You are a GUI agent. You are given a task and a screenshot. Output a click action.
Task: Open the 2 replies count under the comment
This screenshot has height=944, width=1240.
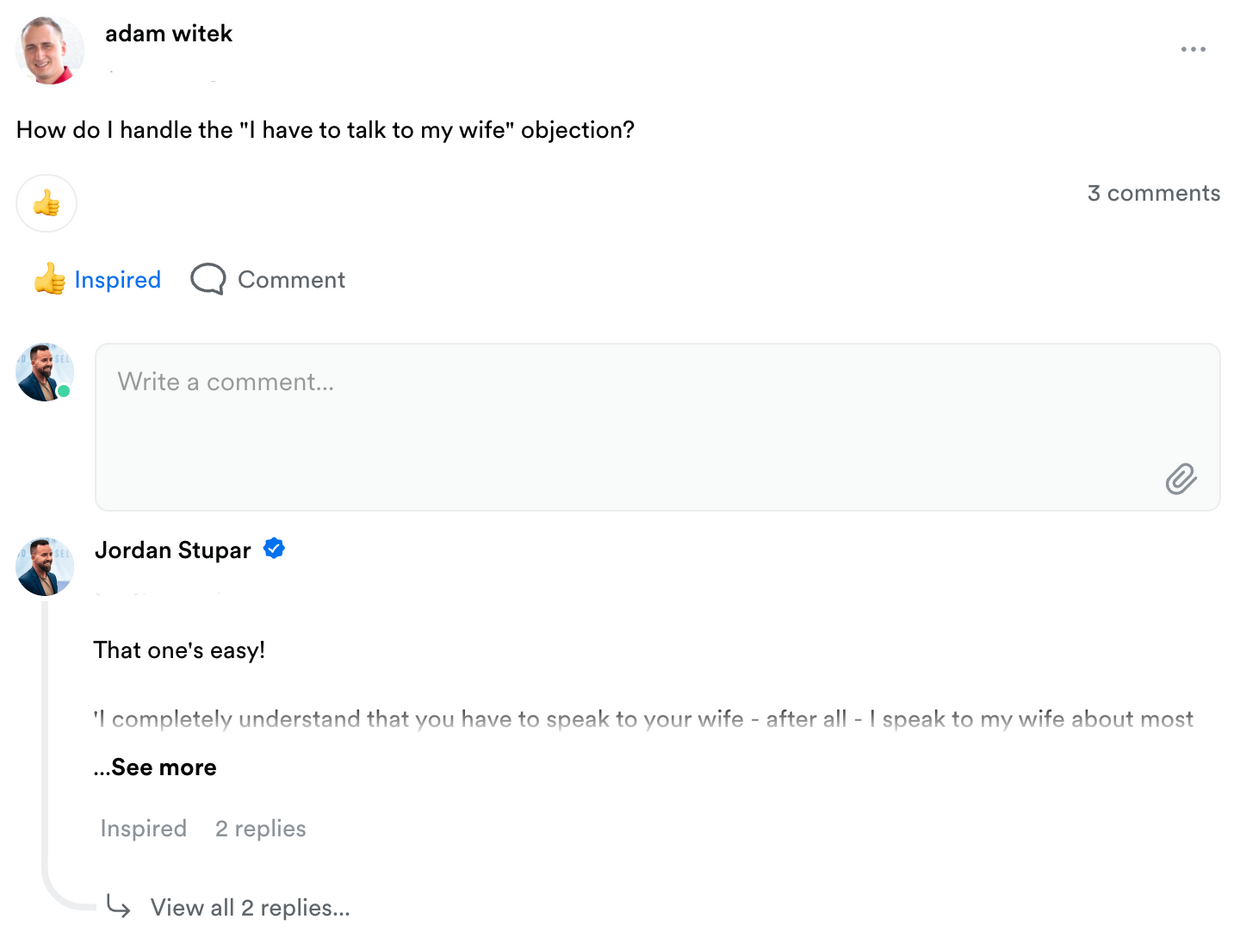260,828
